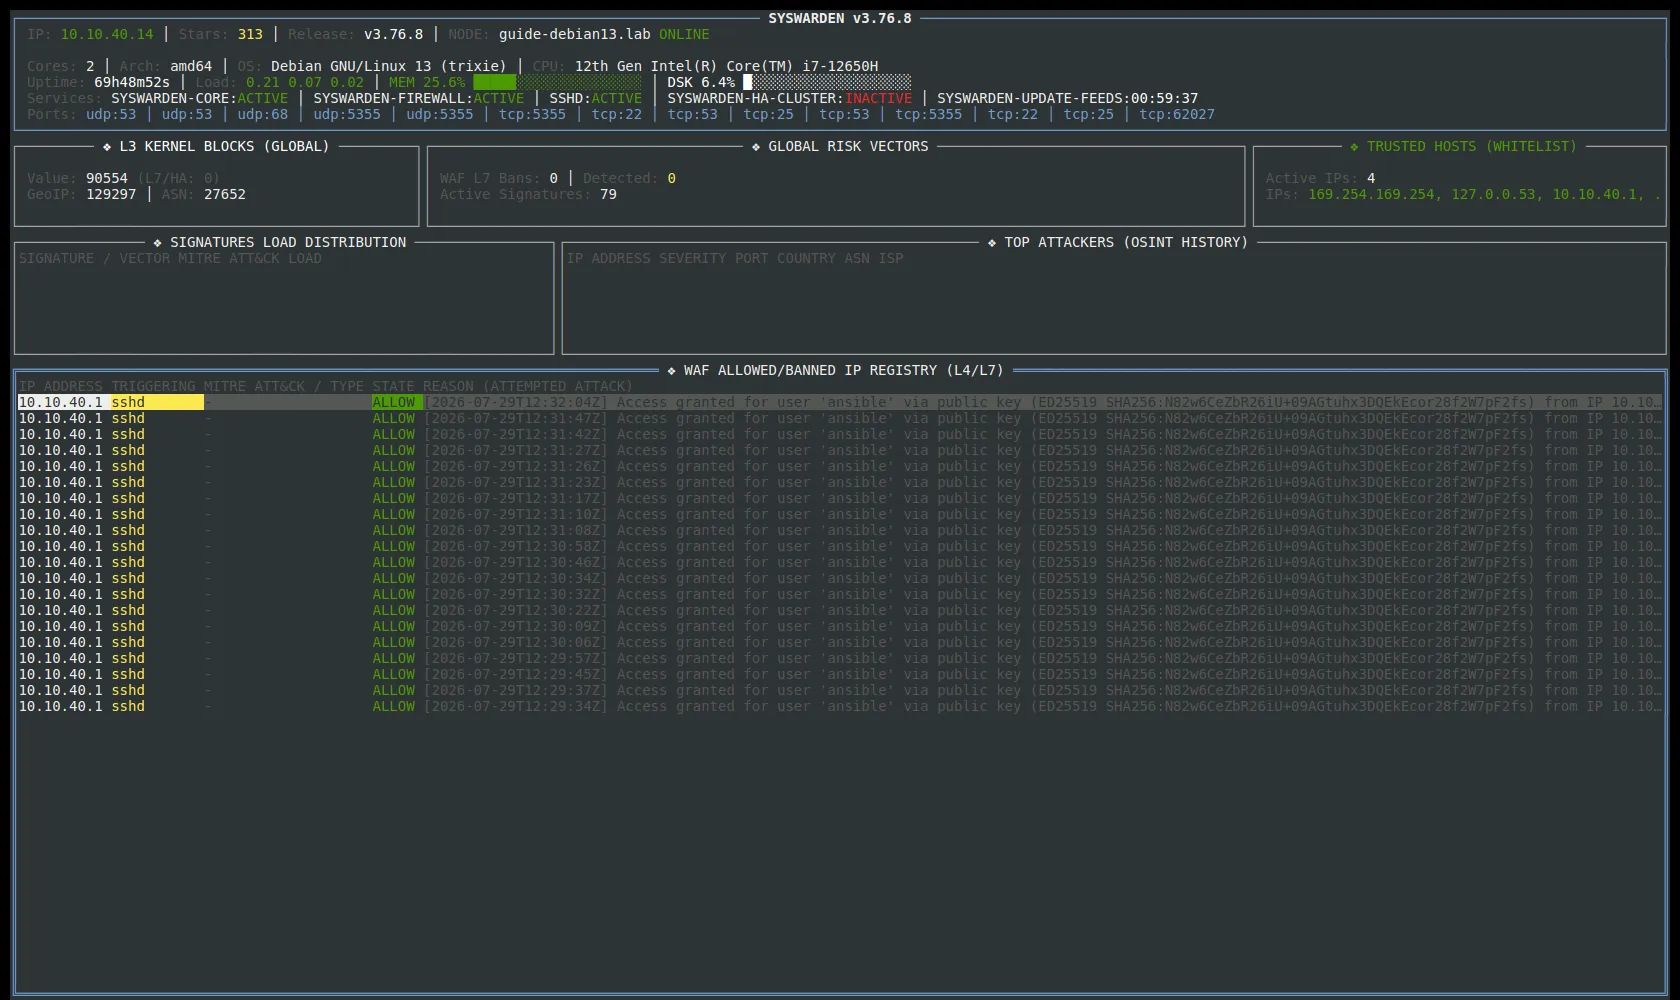1680x1000 pixels.
Task: Click the GeoIP count 129297
Action: click(111, 194)
